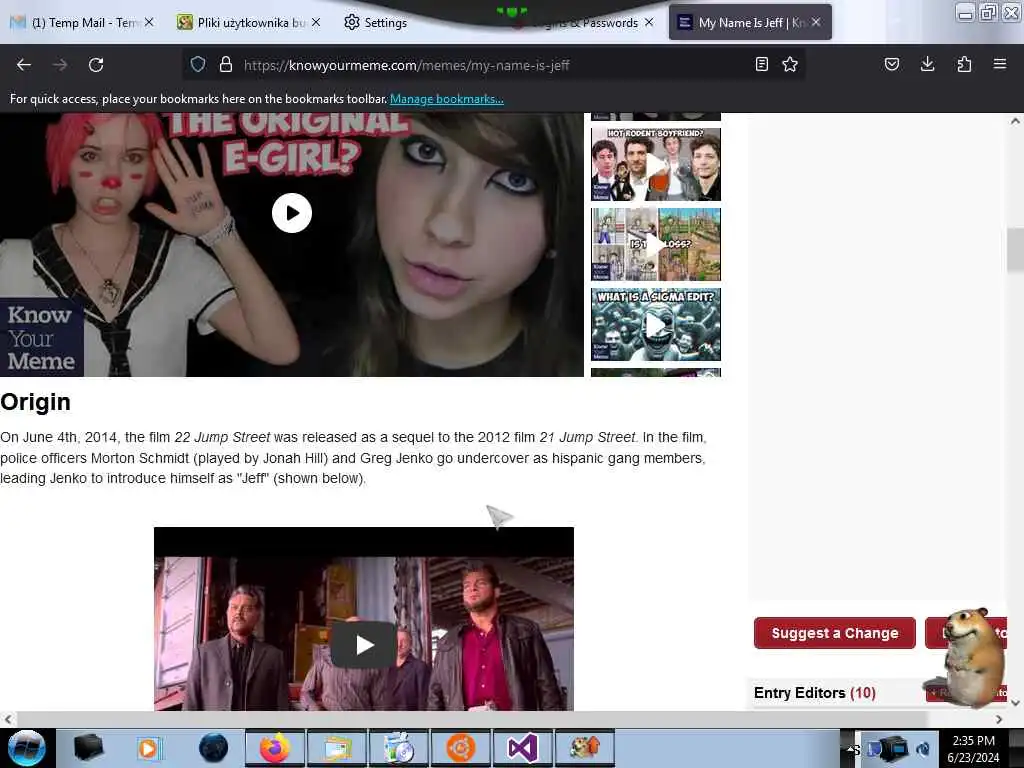The image size is (1024, 768).
Task: Click the Origin section heading
Action: click(35, 402)
